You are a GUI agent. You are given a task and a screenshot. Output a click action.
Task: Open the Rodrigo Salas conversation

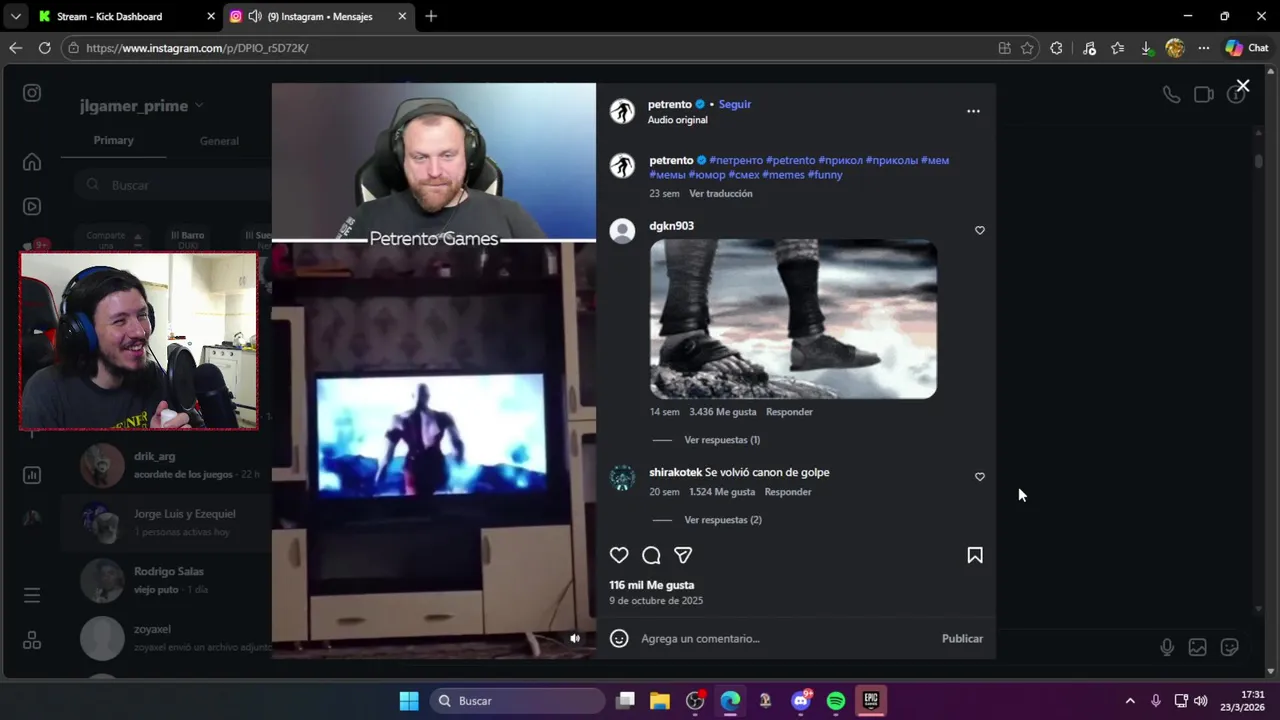[x=165, y=580]
